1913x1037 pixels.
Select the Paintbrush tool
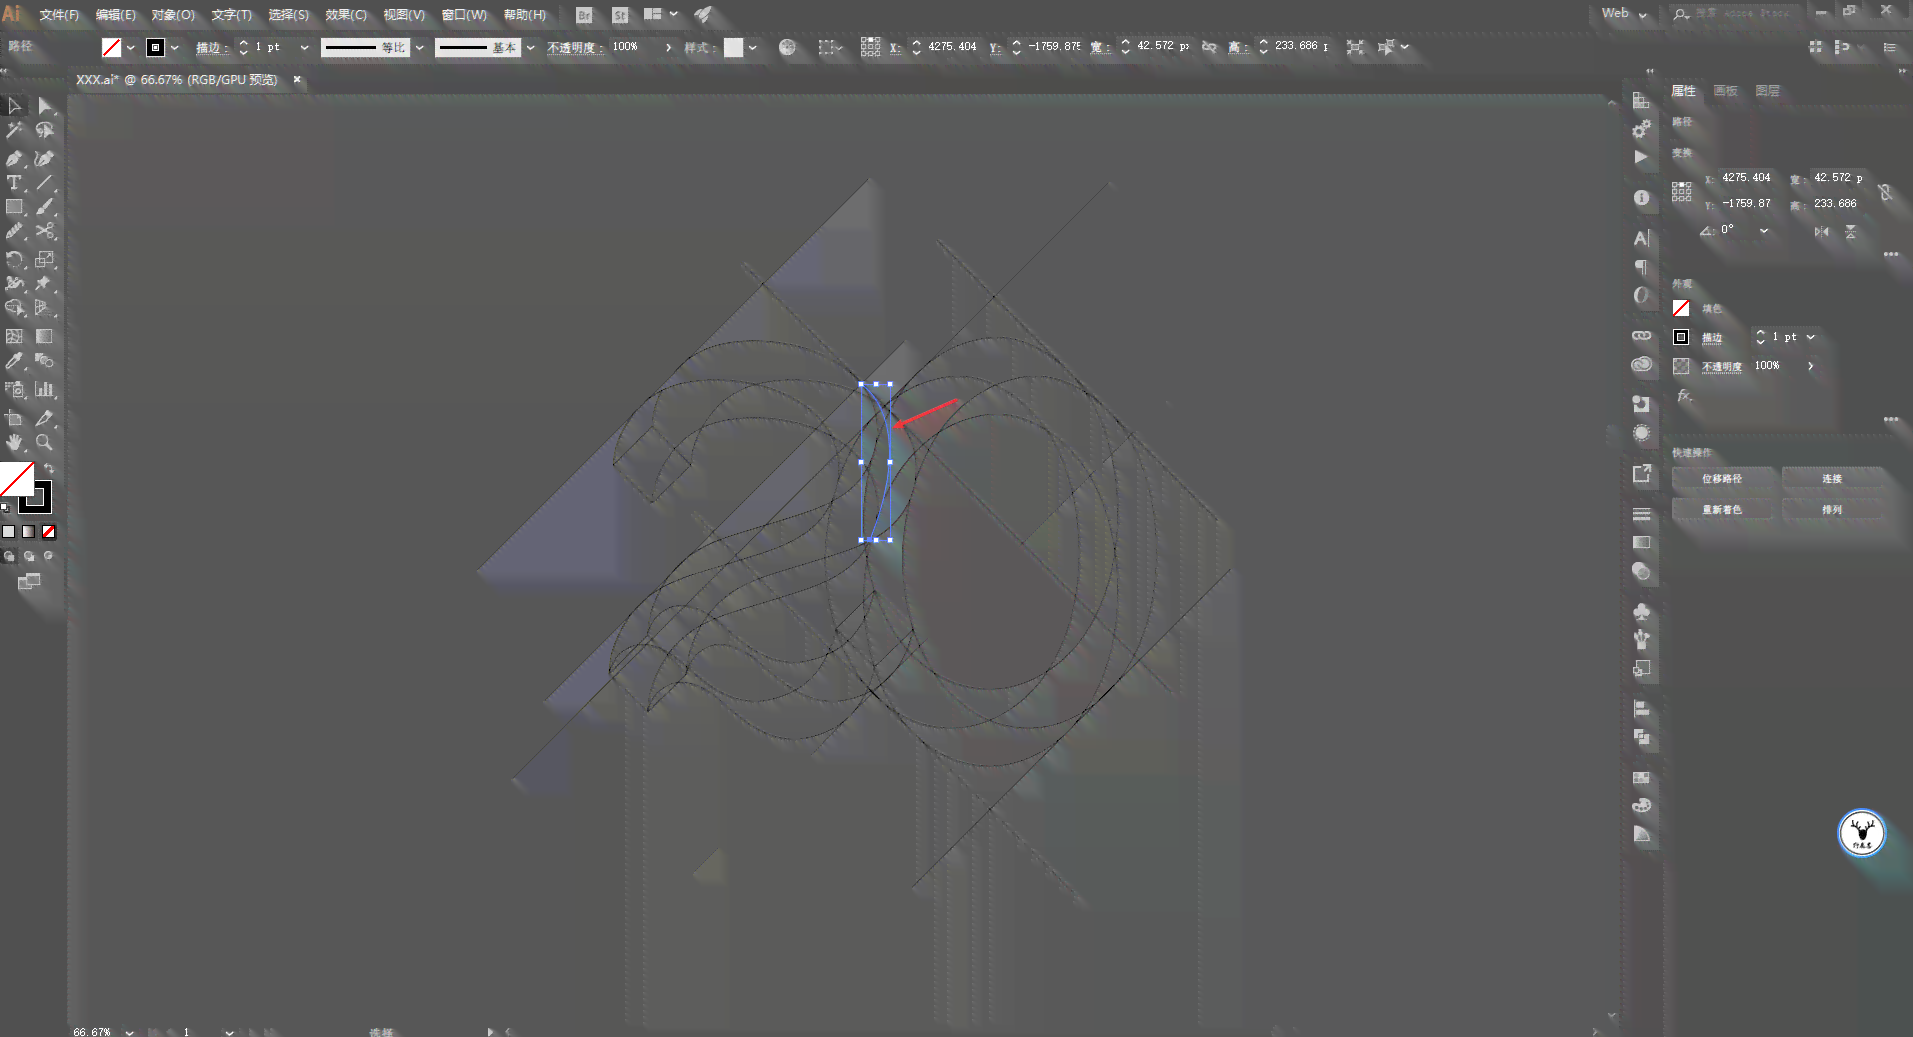(45, 207)
